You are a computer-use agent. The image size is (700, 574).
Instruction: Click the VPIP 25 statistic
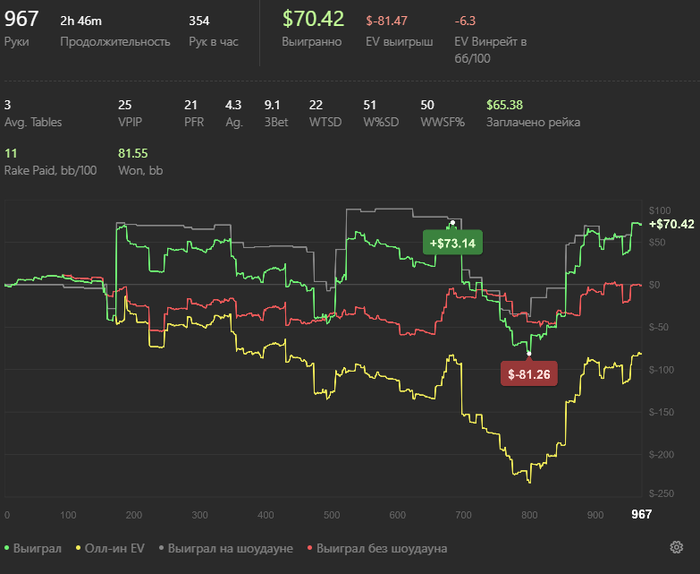click(130, 113)
